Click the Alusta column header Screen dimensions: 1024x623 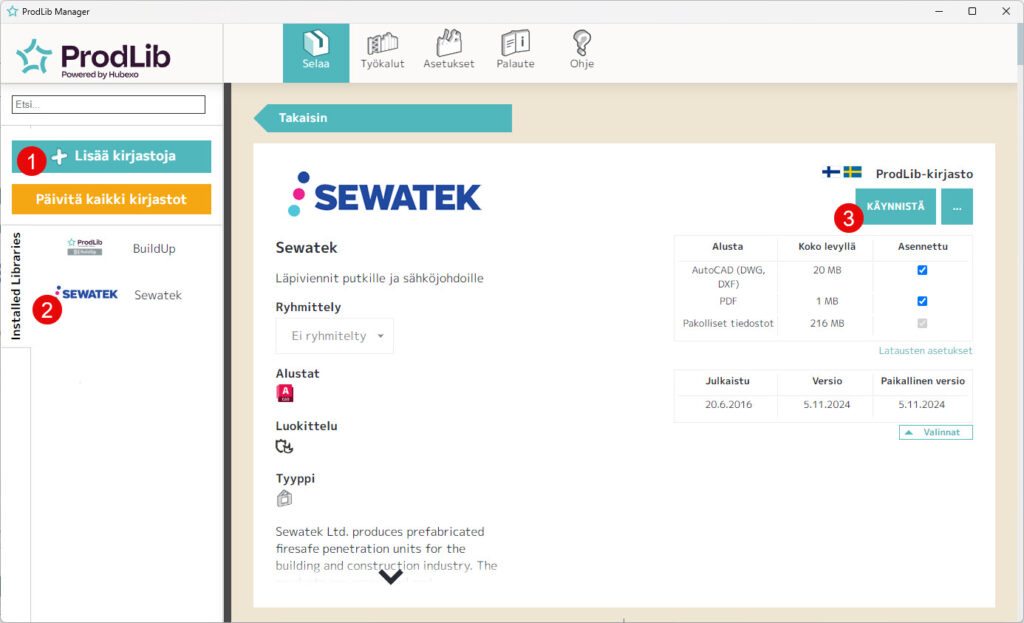(x=728, y=246)
